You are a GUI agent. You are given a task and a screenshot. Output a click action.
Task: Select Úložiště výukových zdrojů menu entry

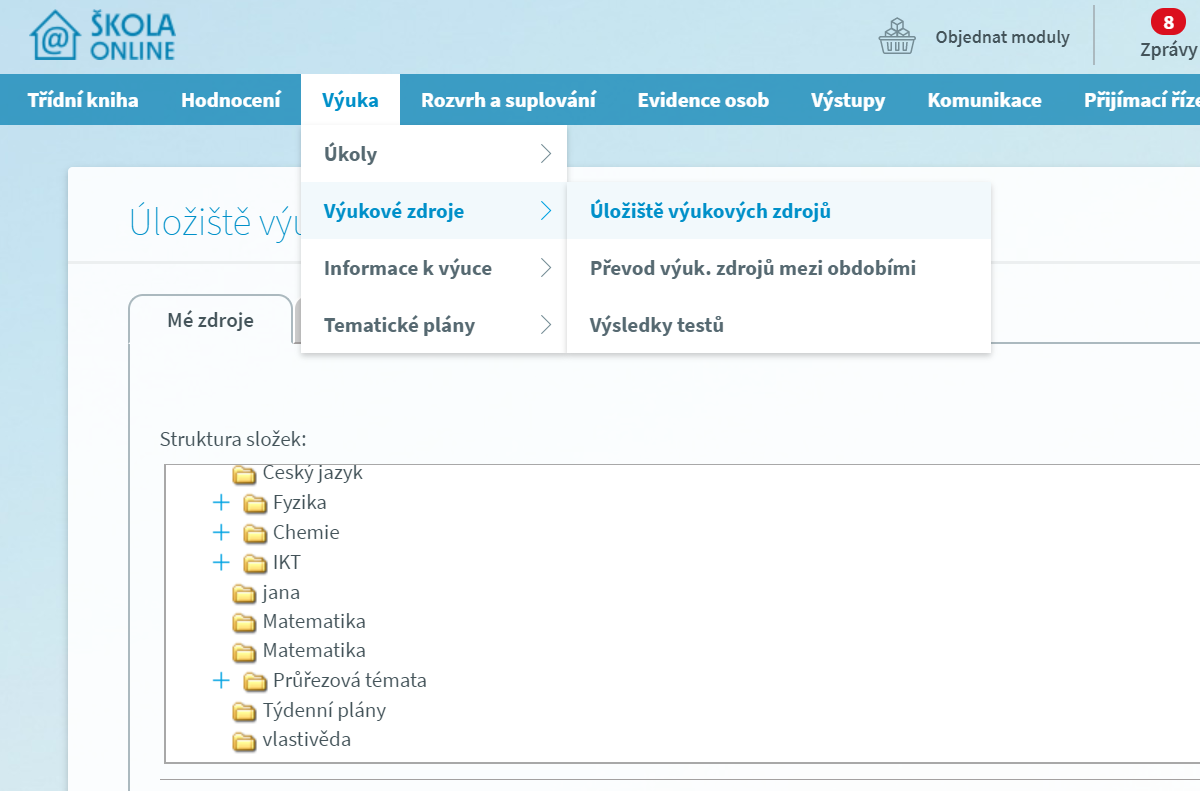tap(710, 211)
